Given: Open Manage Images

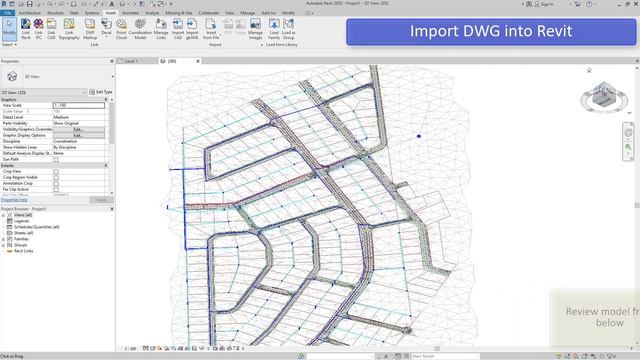Looking at the screenshot, I should tap(255, 29).
